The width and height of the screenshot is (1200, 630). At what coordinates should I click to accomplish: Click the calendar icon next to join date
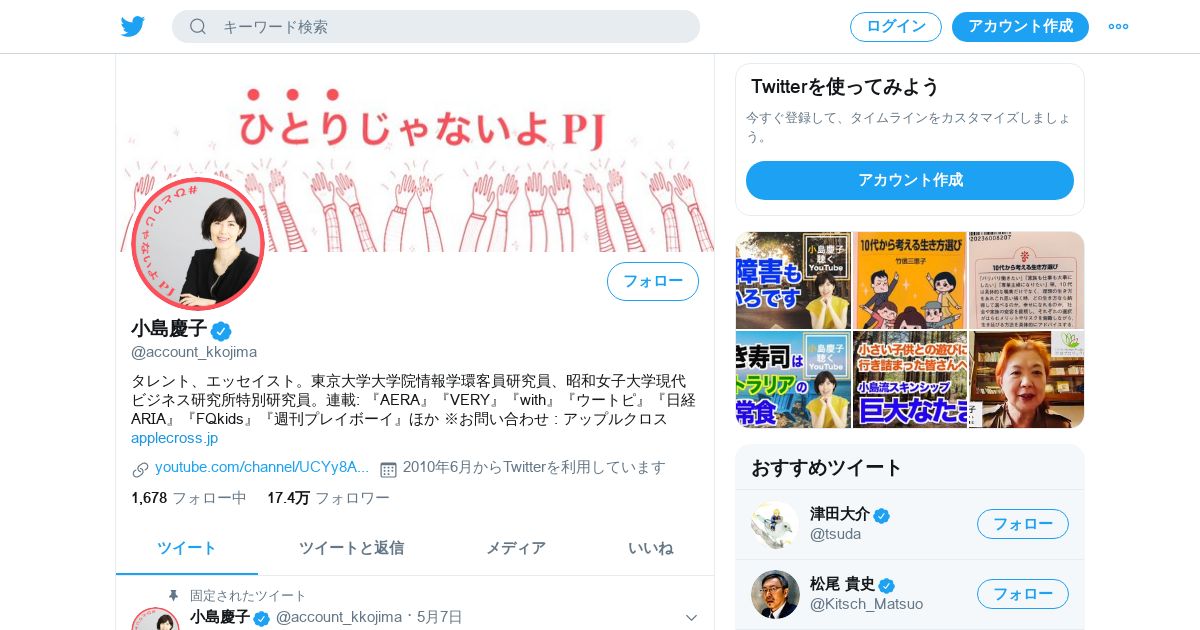coord(388,469)
